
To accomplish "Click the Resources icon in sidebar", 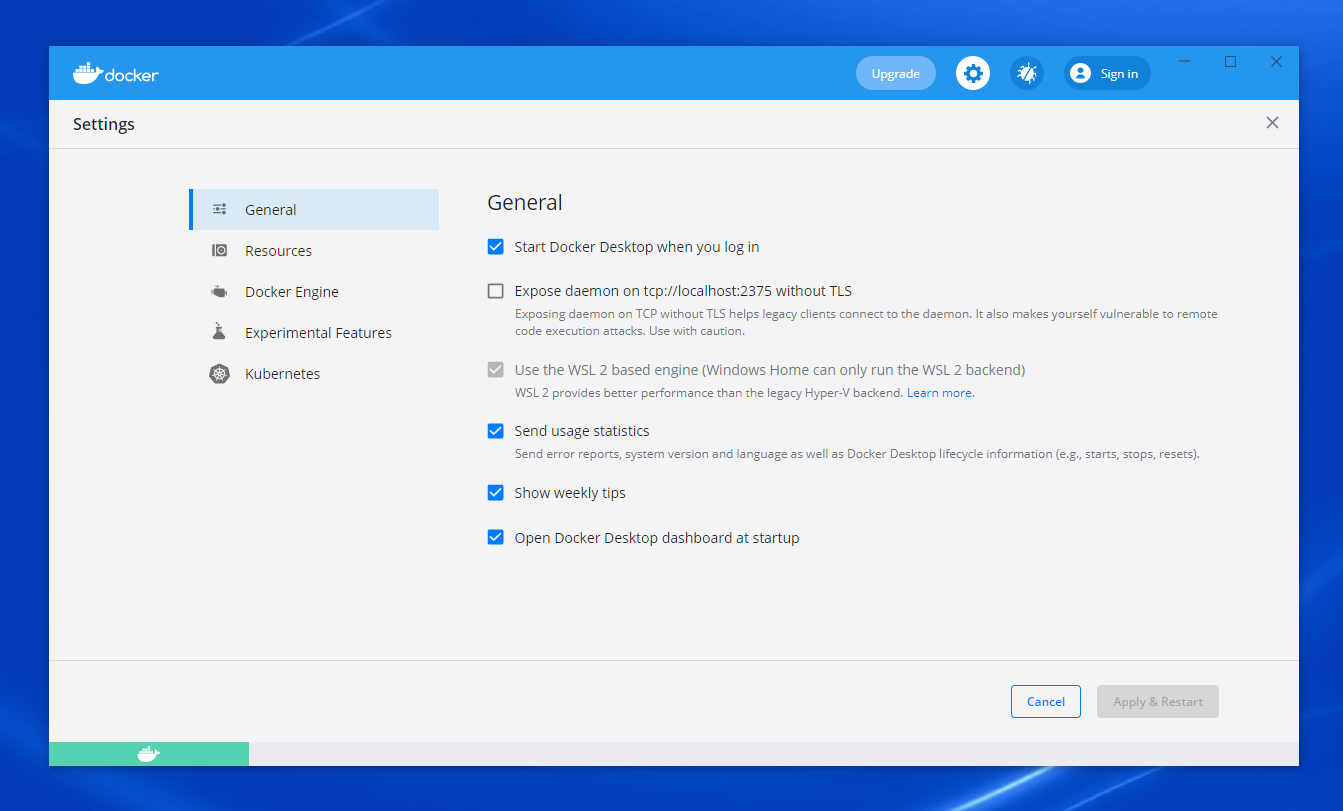I will [219, 251].
